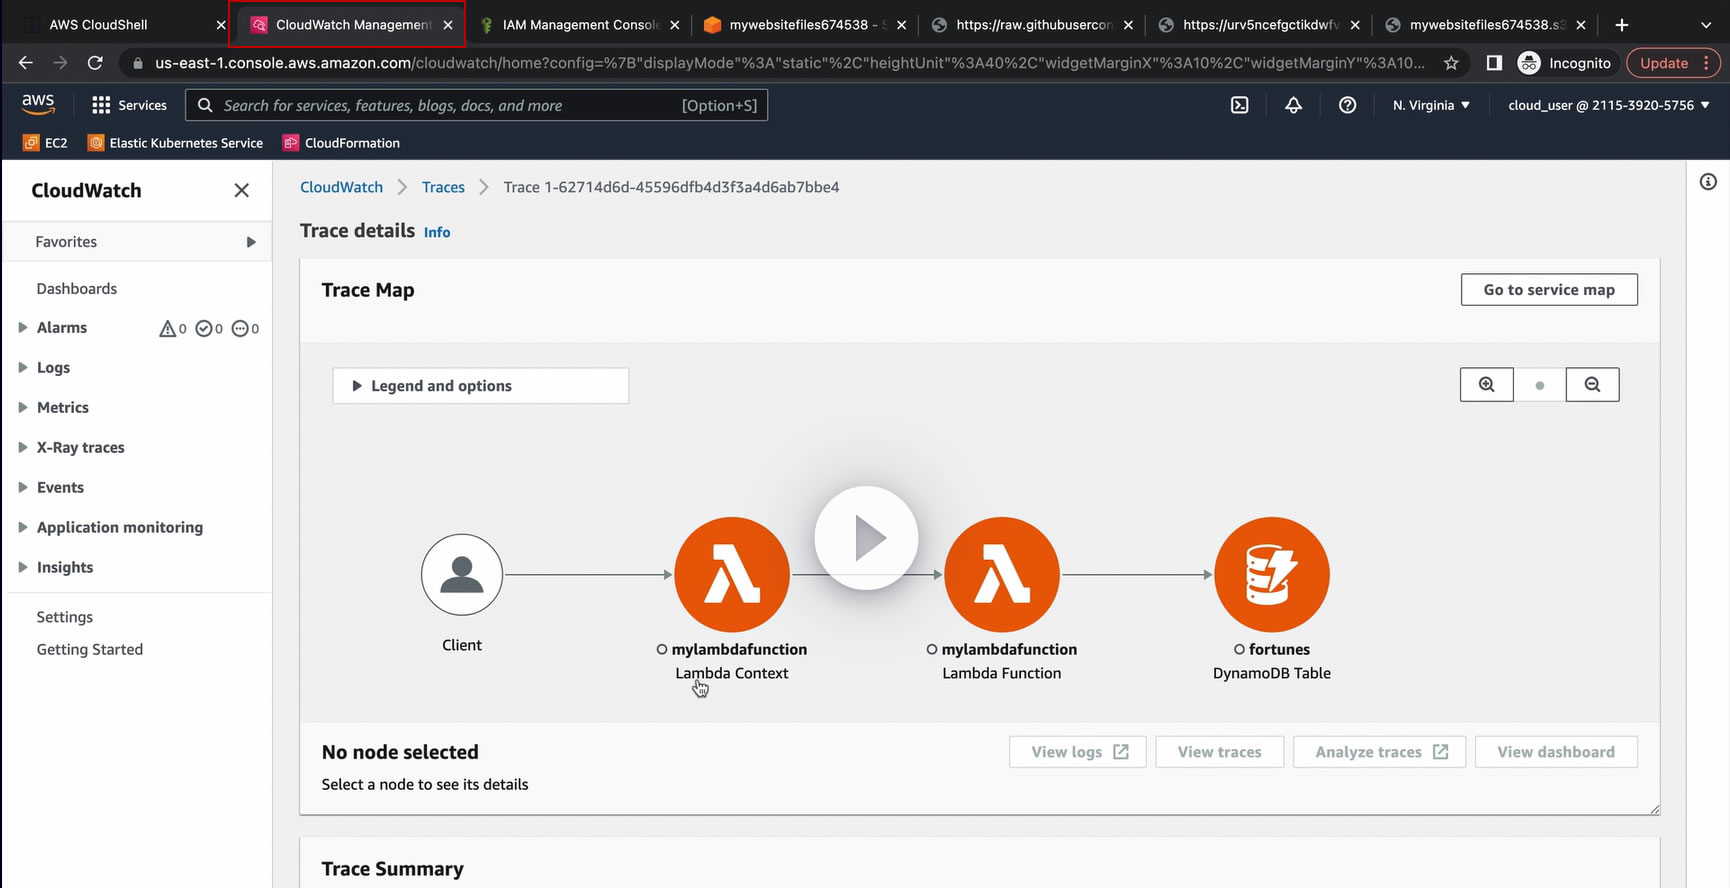Open the Services grid menu

129,105
